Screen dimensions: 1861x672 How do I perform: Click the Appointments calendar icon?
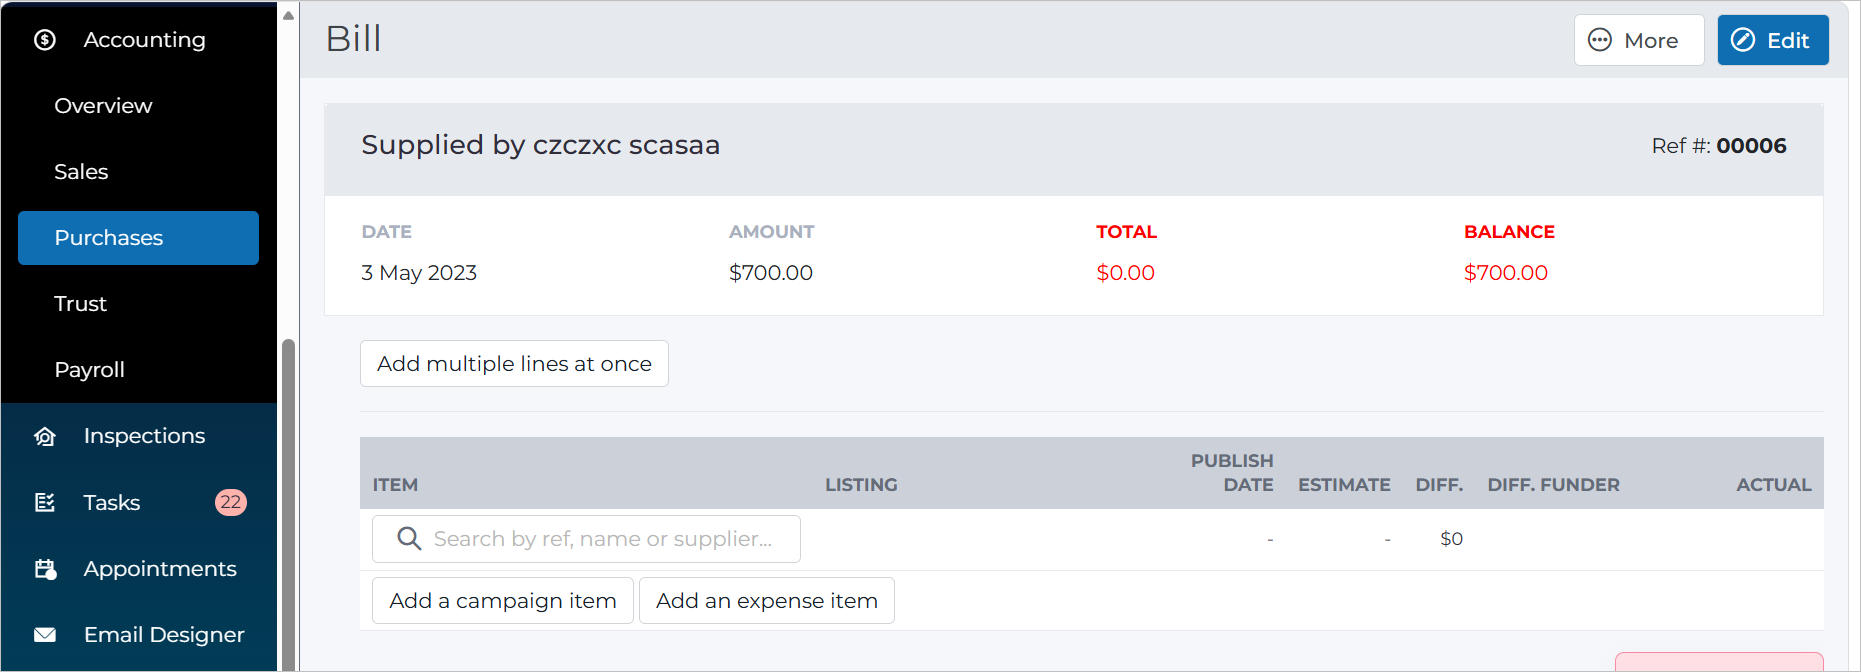pyautogui.click(x=45, y=569)
